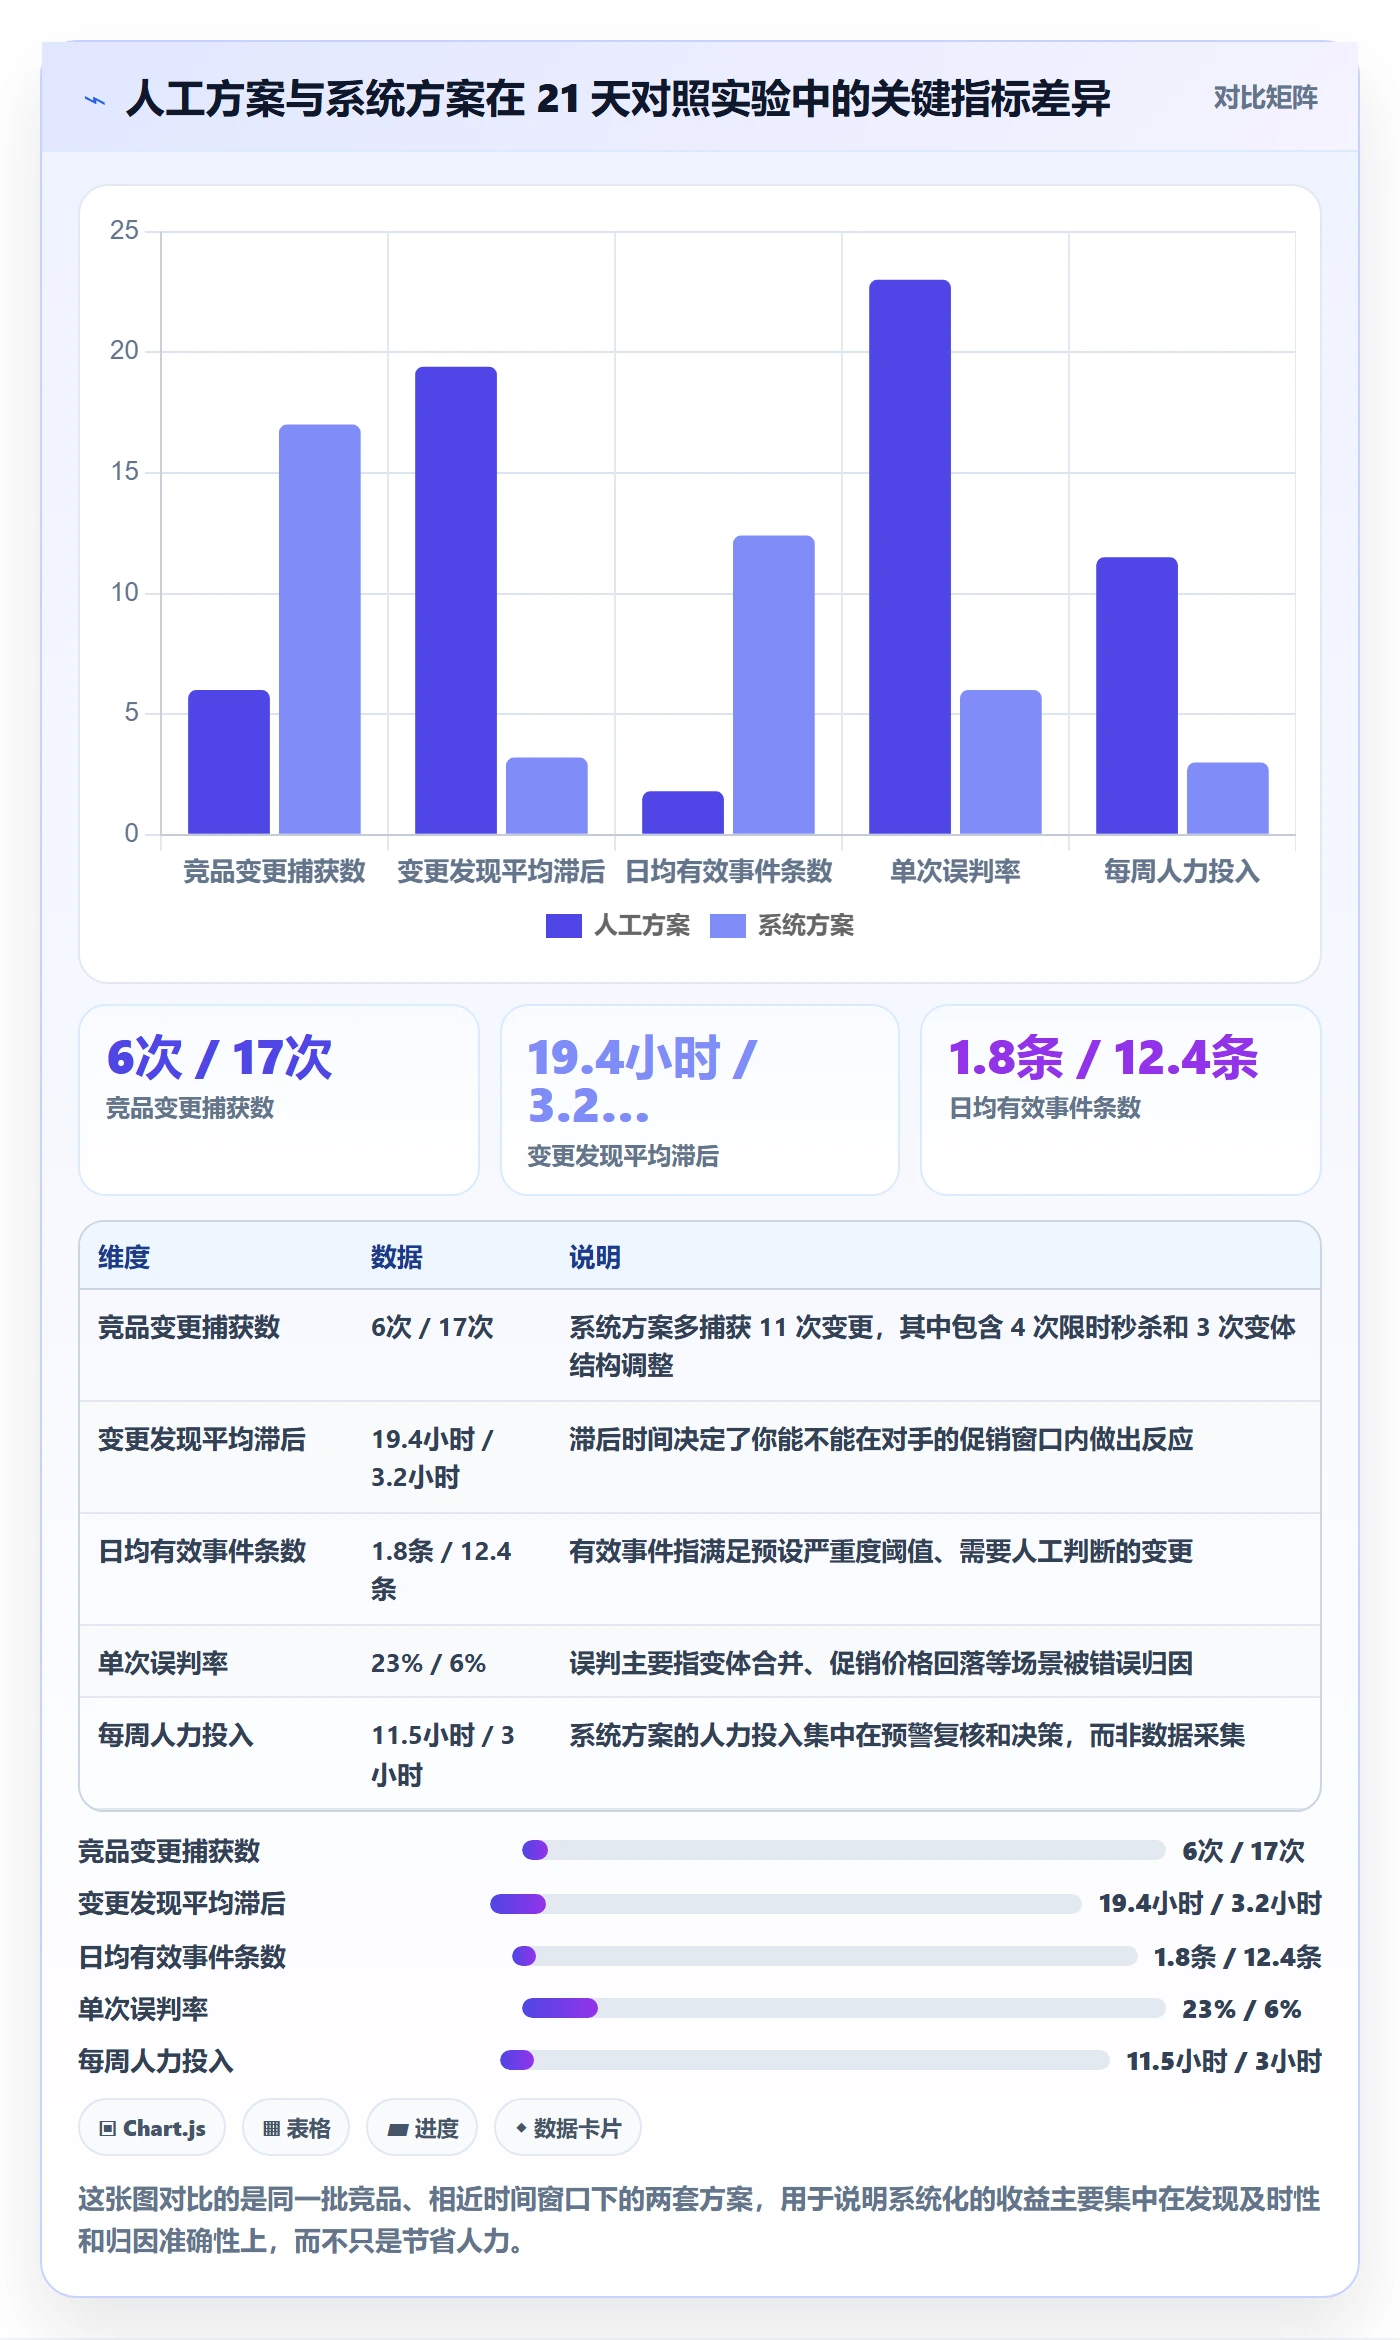1400x2340 pixels.
Task: Click the 对比矩阵 label in header
Action: click(x=1265, y=98)
